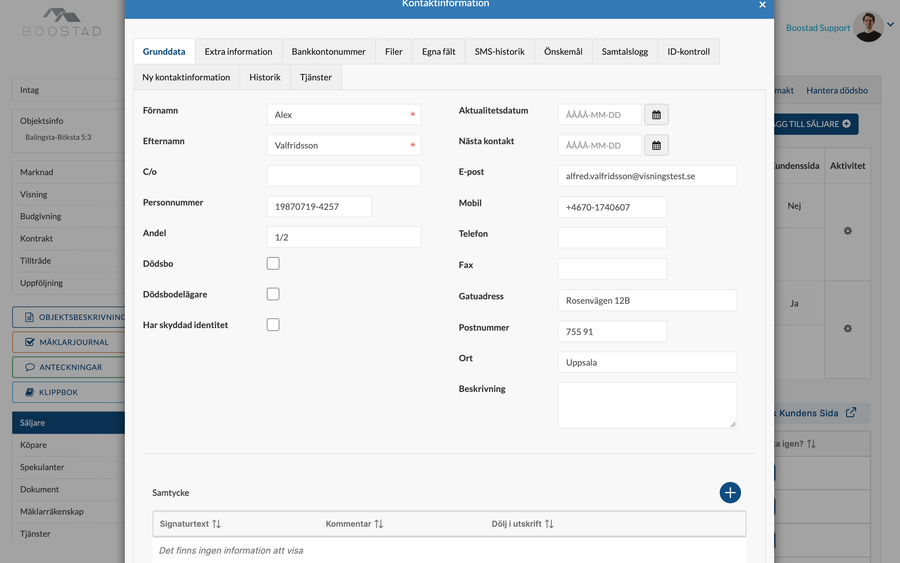Screen dimensions: 900x563
Task: Open the Klippbok button
Action: click(x=69, y=393)
